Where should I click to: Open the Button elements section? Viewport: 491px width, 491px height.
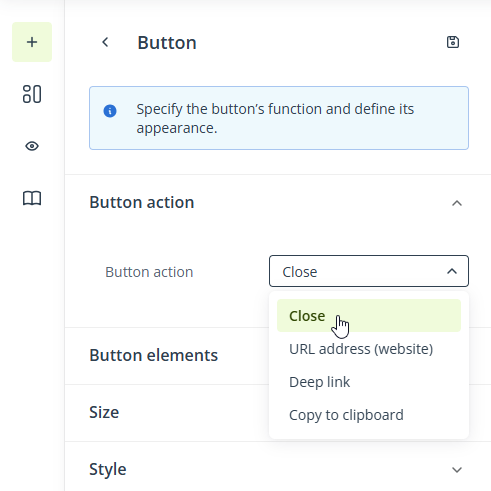point(154,355)
